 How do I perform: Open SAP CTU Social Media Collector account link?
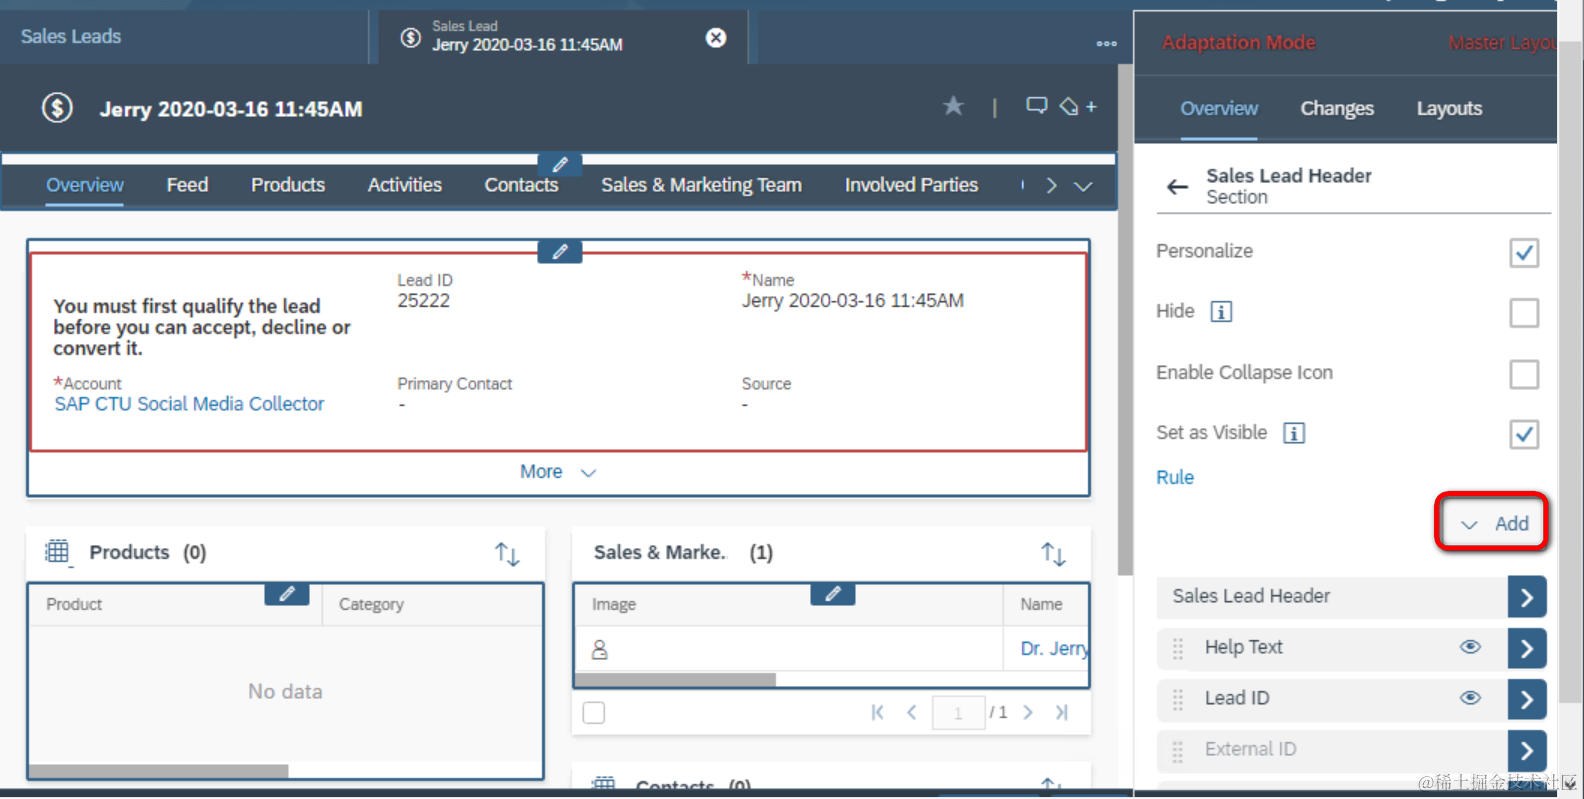(x=189, y=404)
